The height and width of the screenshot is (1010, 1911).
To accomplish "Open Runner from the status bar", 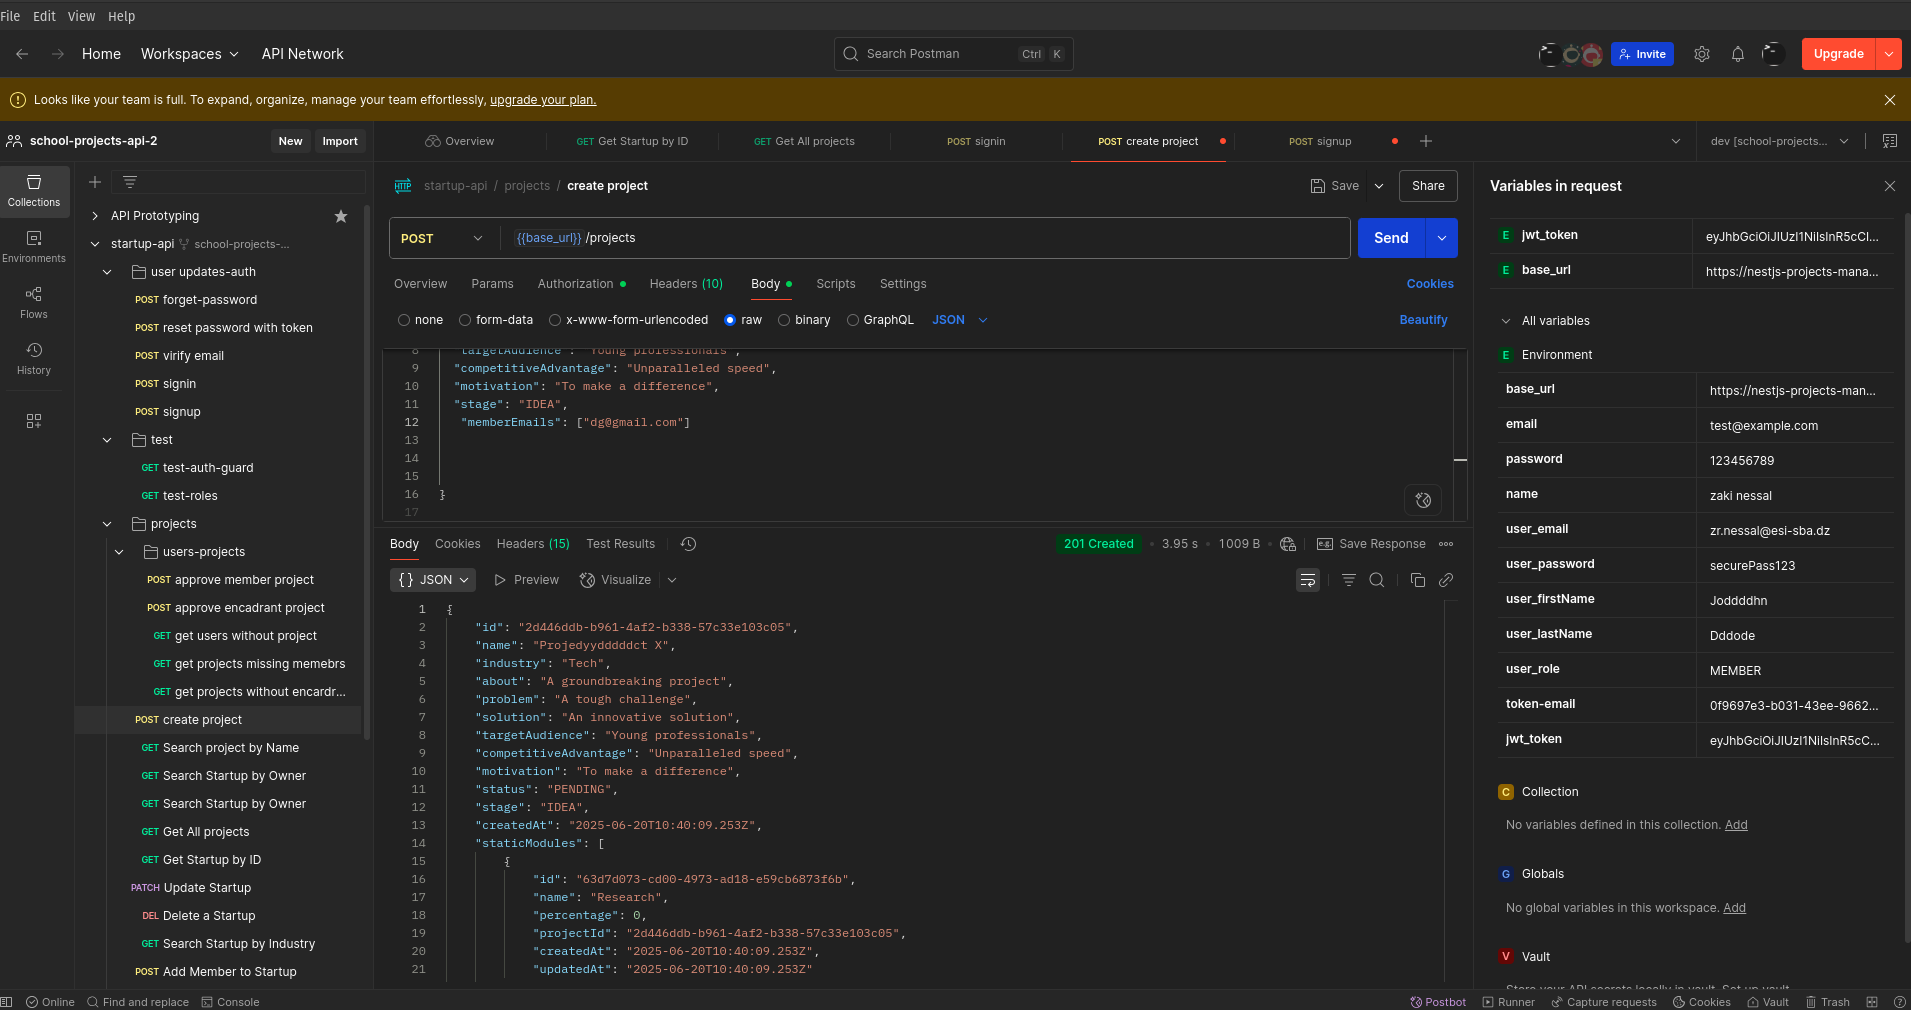I will click(1509, 1002).
